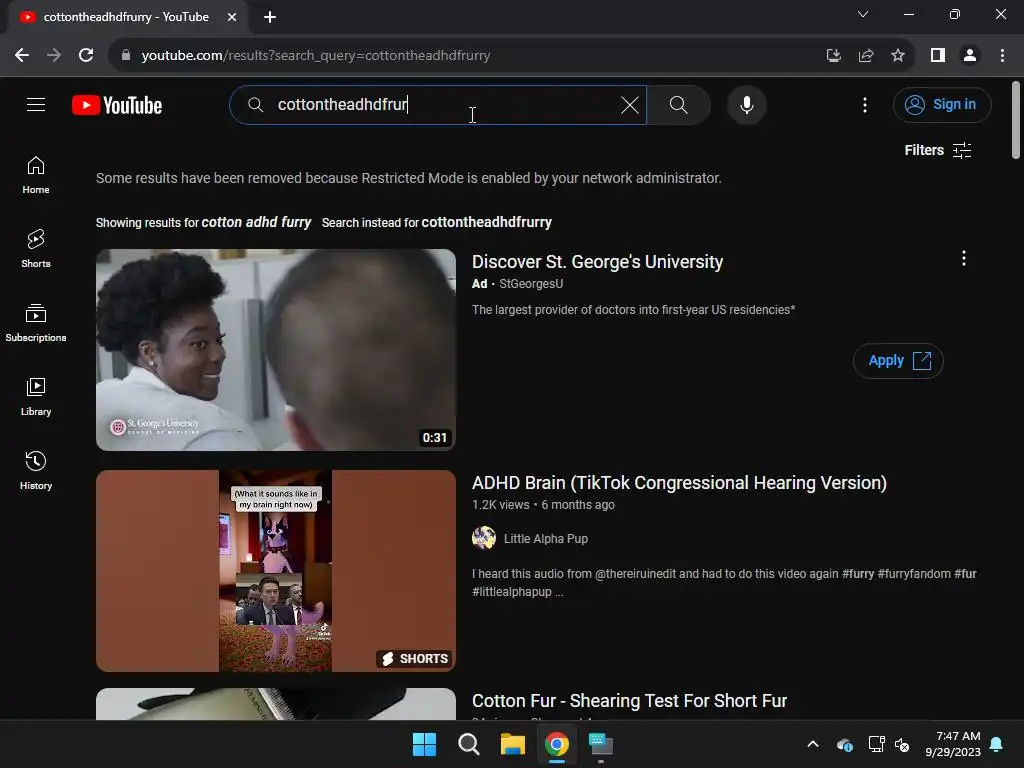Open File Explorer from taskbar
Screen dimensions: 1024x768
point(513,744)
